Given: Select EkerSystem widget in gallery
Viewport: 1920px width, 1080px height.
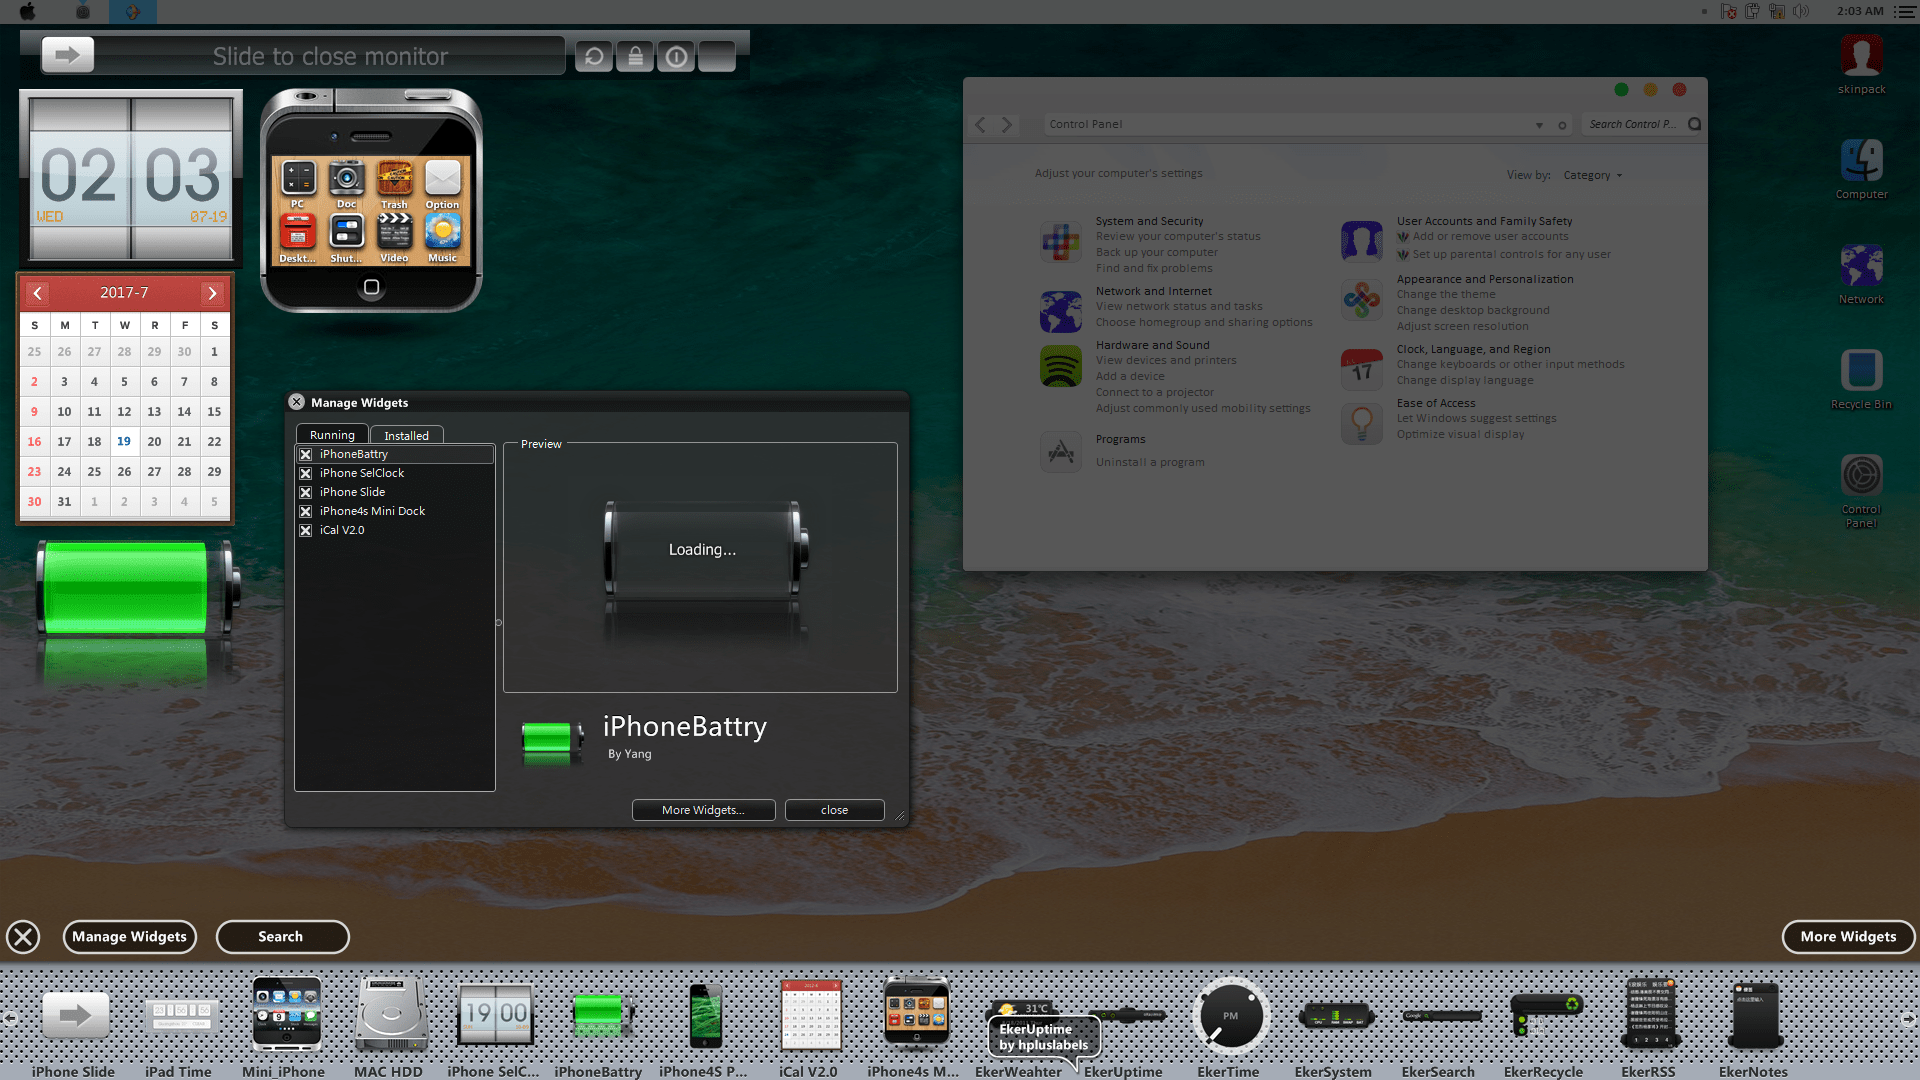Looking at the screenshot, I should [x=1335, y=1016].
